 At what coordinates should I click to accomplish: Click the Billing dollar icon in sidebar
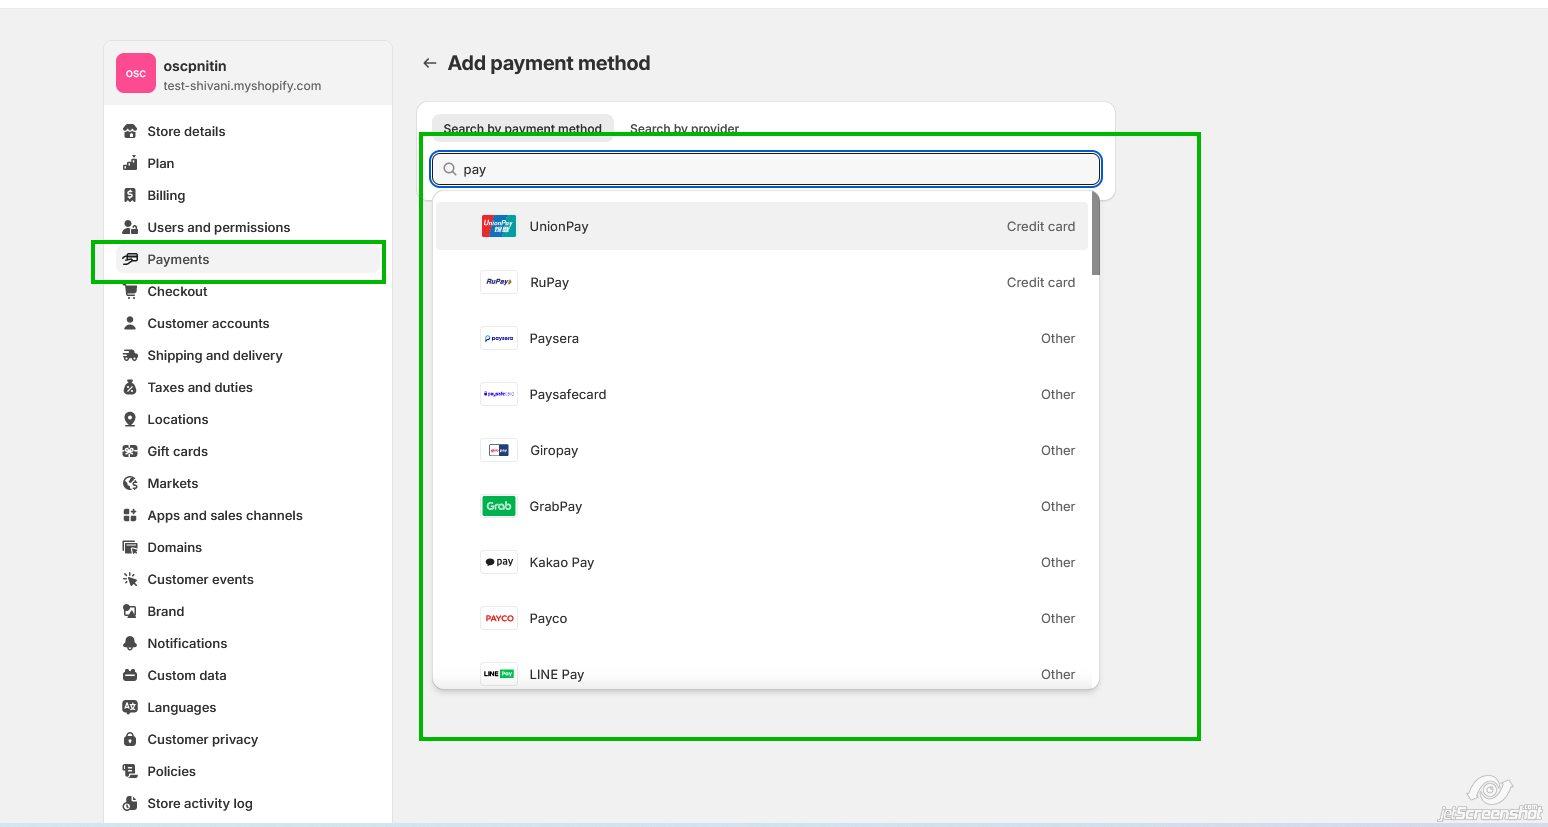[x=130, y=195]
